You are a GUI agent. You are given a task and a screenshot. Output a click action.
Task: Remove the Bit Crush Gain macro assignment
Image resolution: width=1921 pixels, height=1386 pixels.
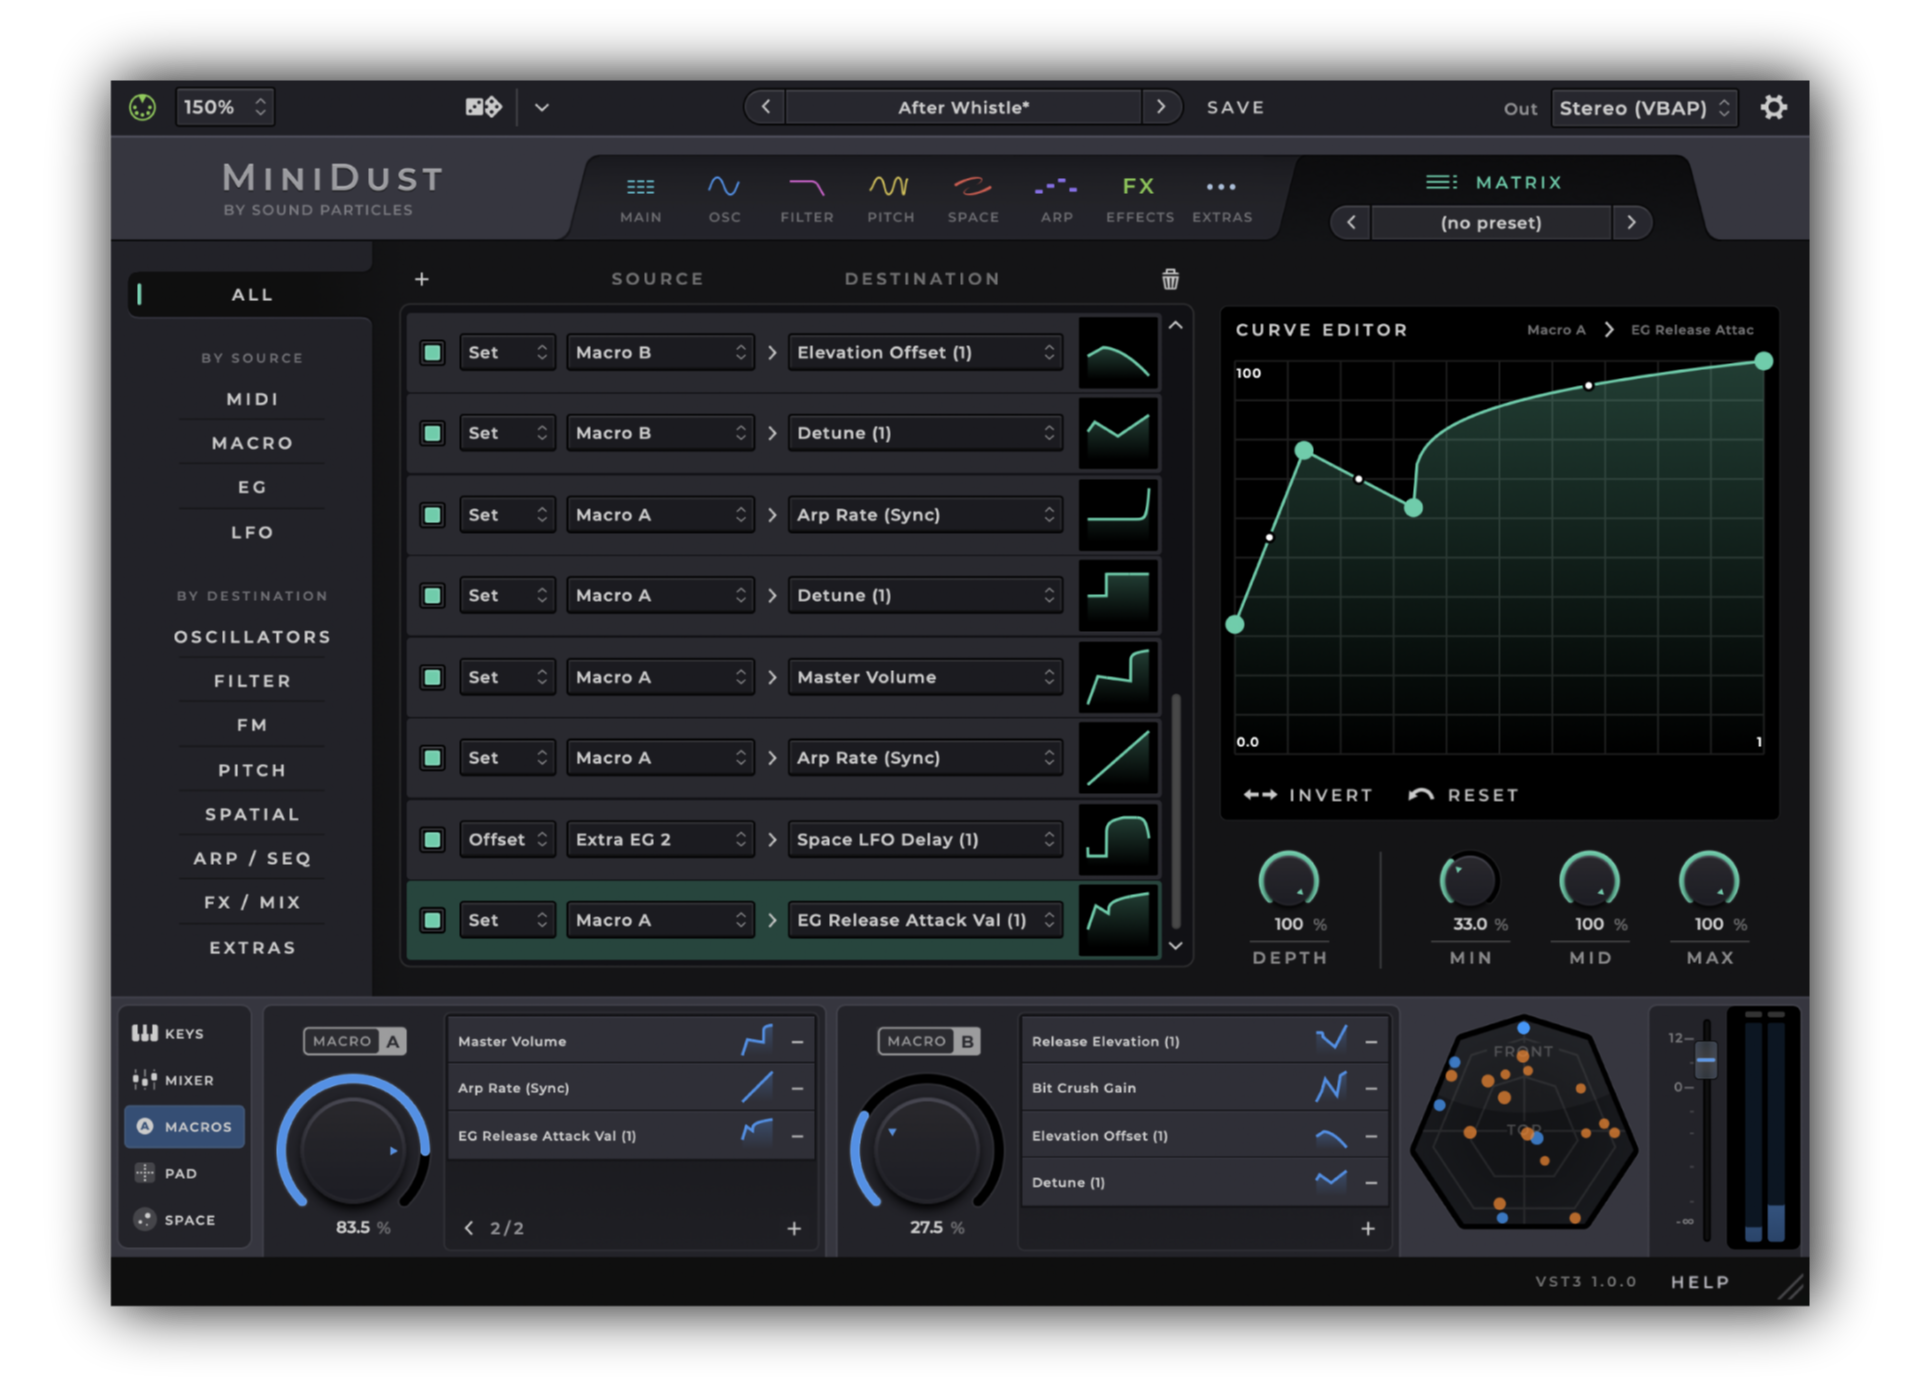pos(1371,1088)
